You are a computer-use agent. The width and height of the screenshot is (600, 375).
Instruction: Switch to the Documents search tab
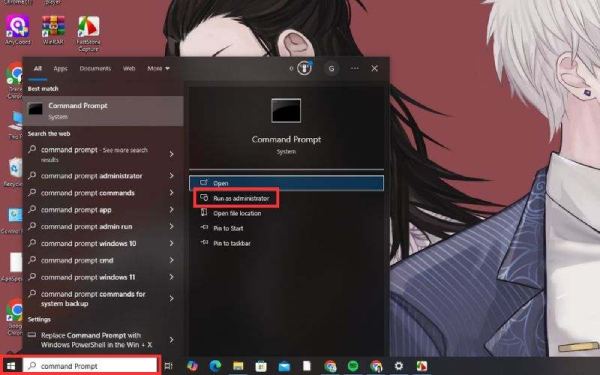coord(95,68)
